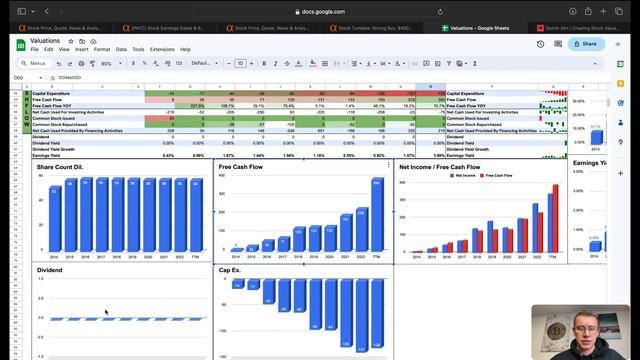Viewport: 640px width, 360px height.
Task: Open the zoom 85% dropdown
Action: pos(111,64)
